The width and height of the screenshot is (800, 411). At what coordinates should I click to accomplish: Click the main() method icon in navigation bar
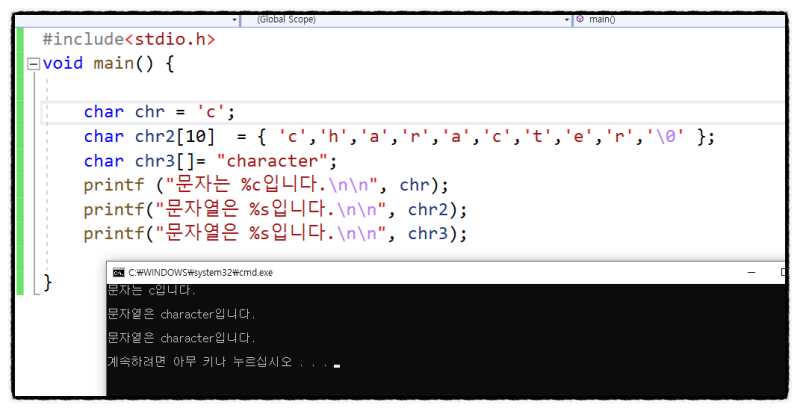tap(580, 19)
